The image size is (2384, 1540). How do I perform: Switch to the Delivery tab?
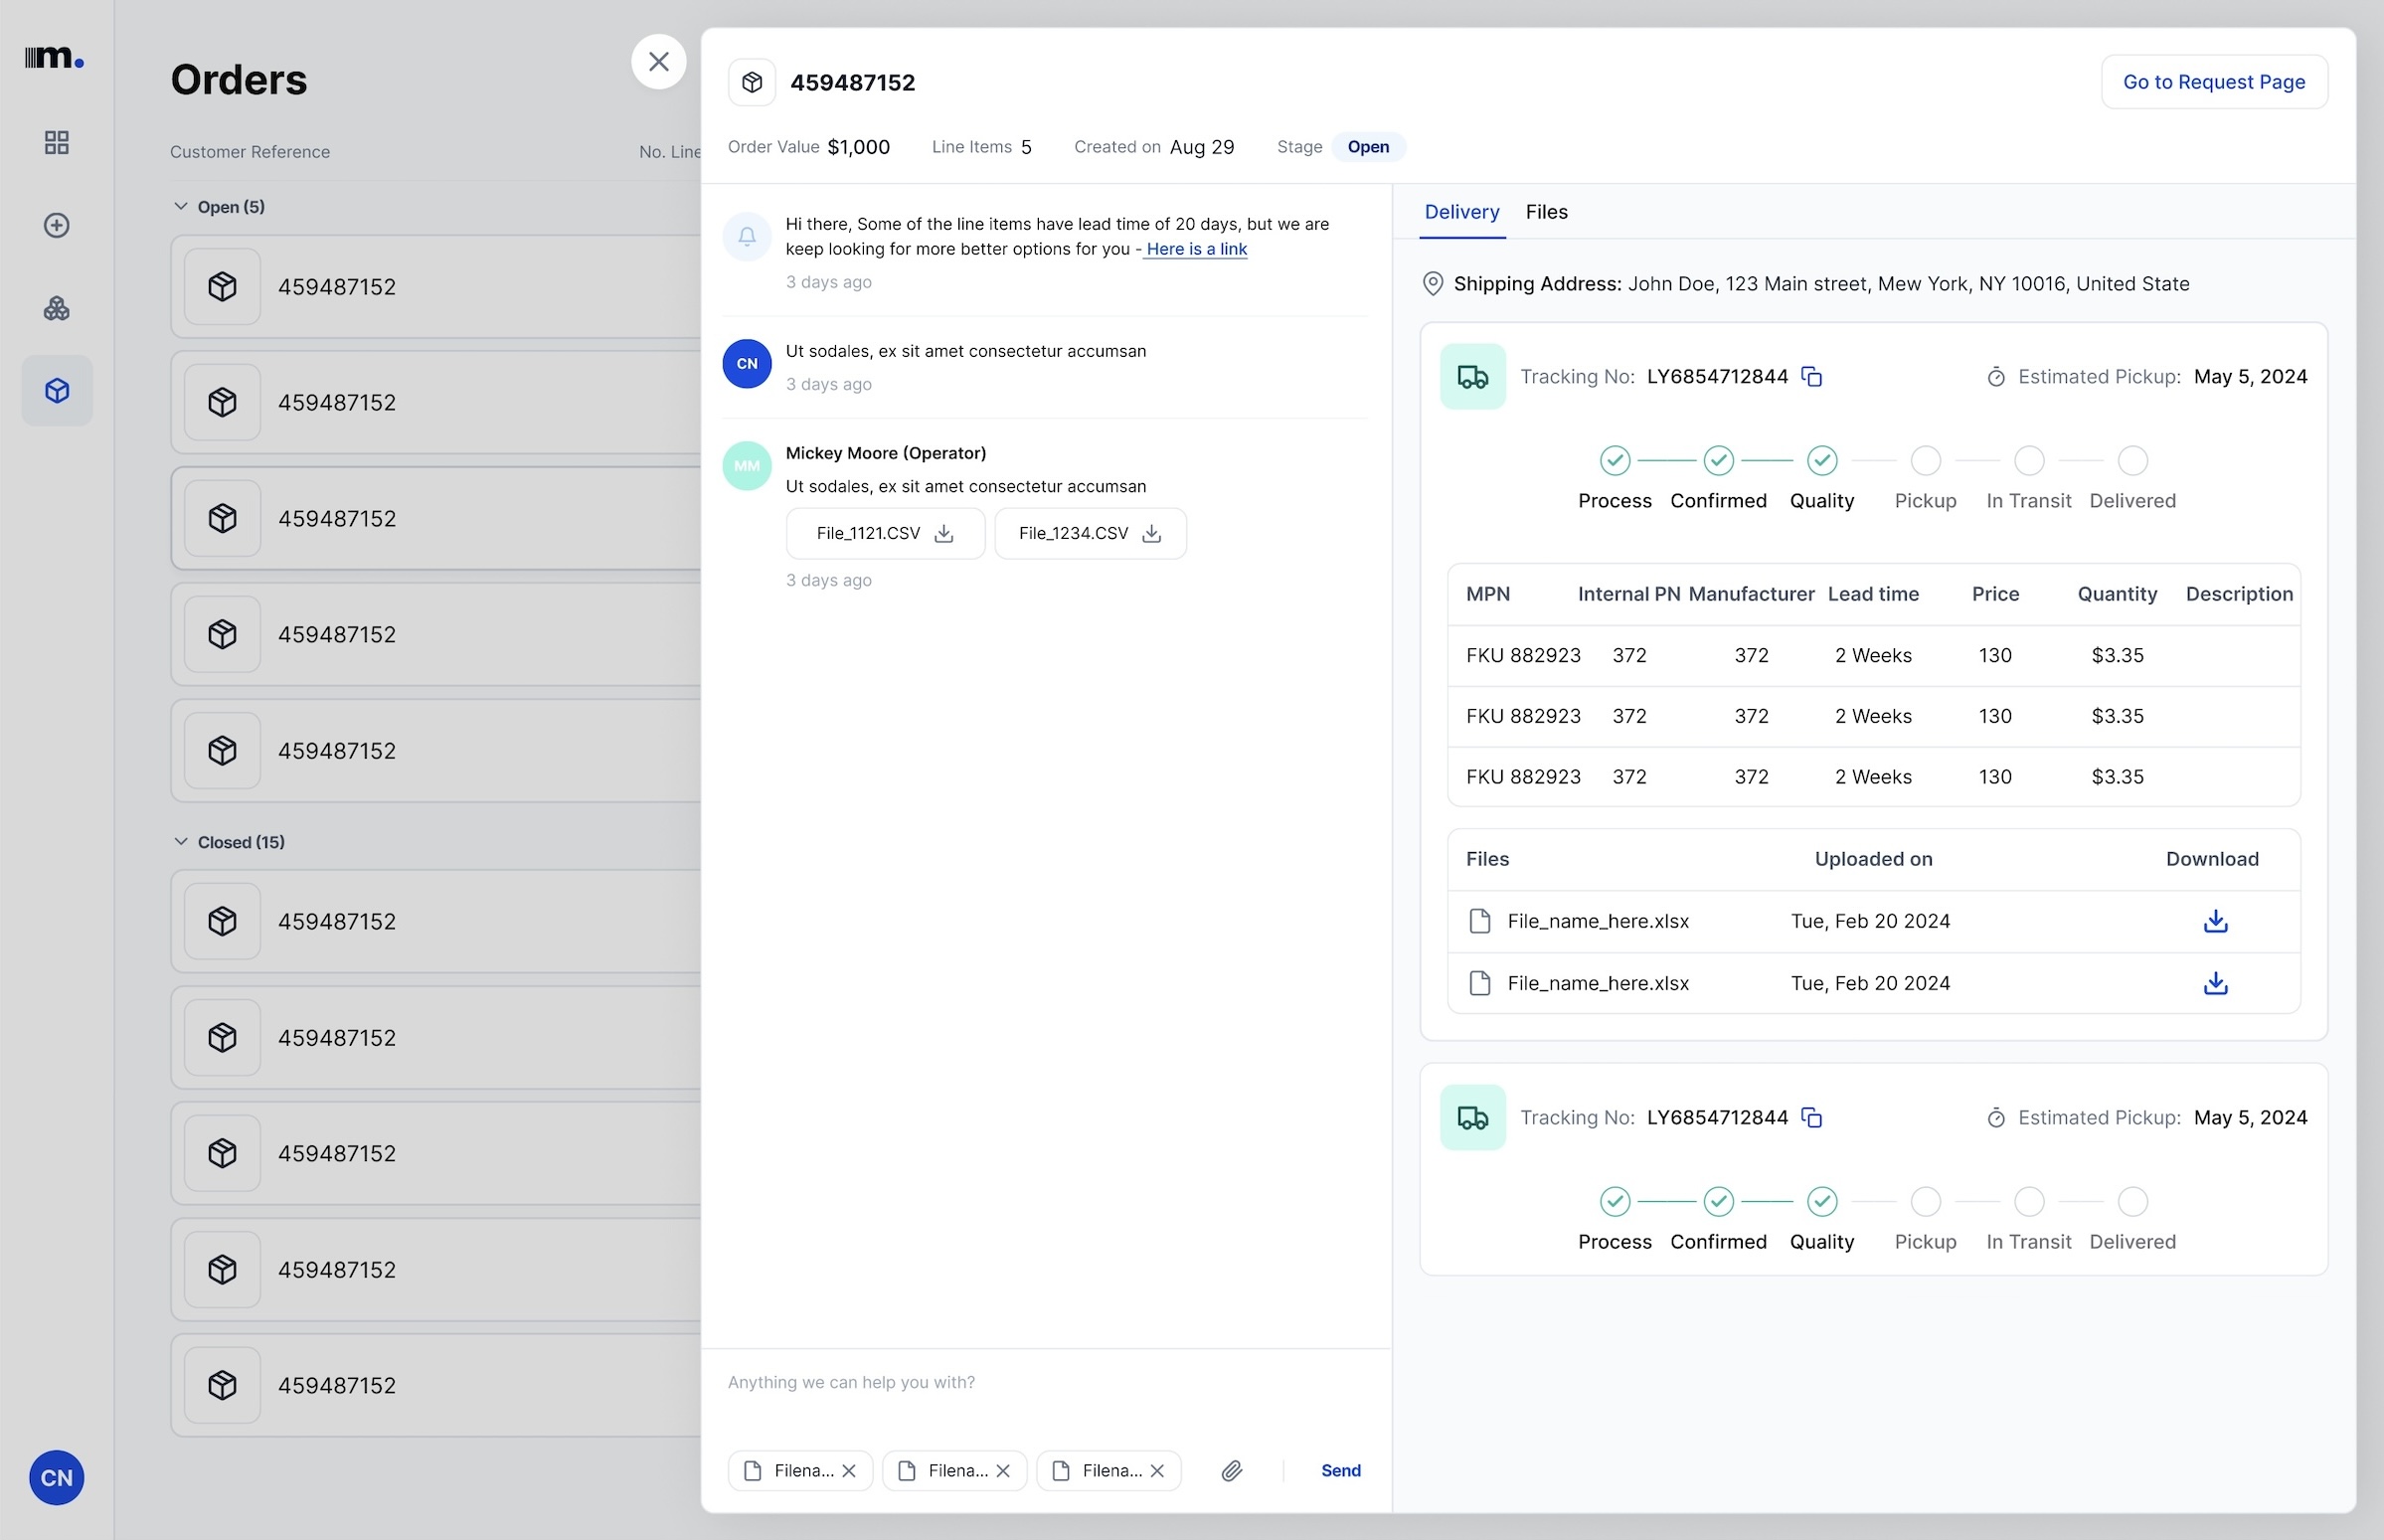1461,212
